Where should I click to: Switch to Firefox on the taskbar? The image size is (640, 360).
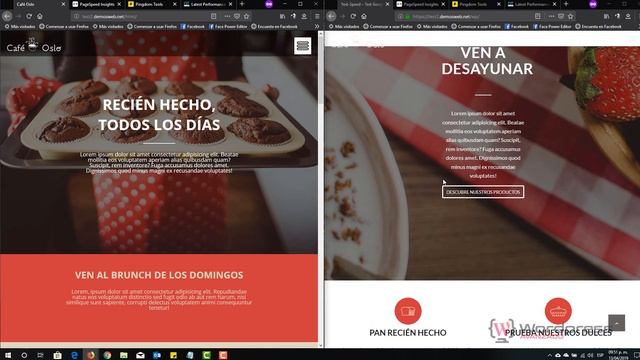pyautogui.click(x=91, y=355)
